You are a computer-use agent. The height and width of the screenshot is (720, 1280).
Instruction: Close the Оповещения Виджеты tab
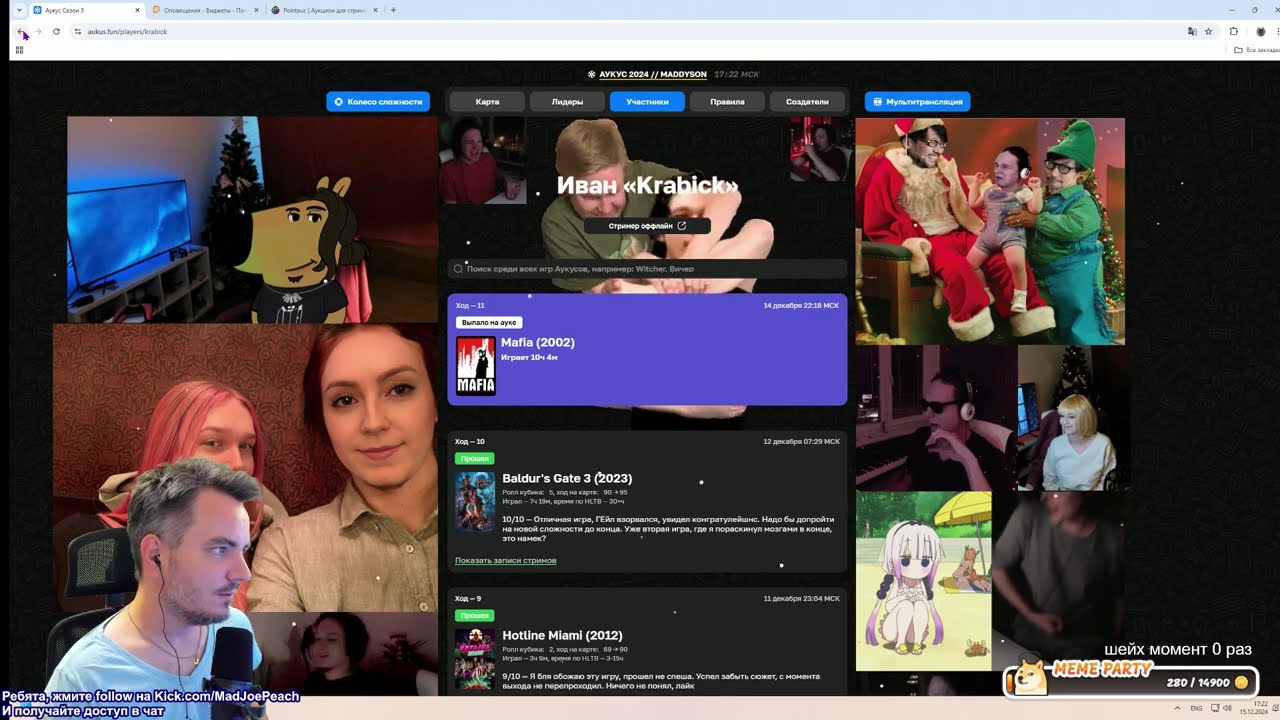click(x=256, y=10)
